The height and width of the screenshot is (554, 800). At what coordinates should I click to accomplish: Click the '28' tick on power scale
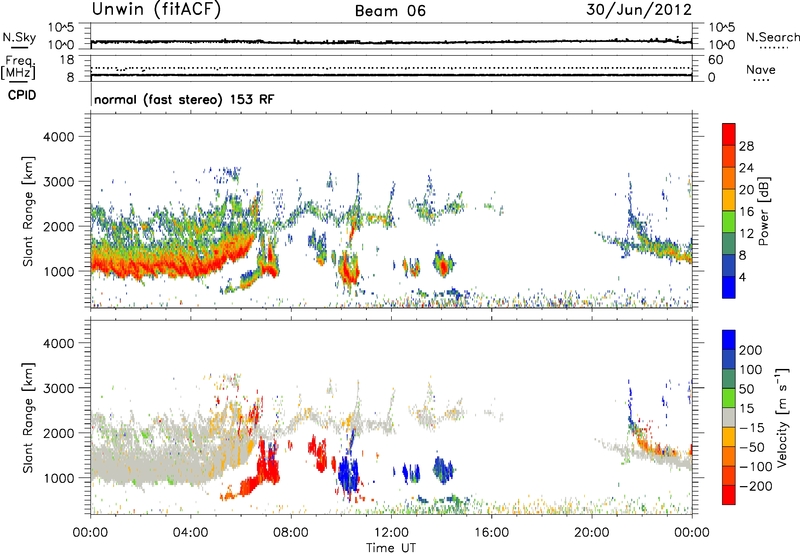[746, 146]
